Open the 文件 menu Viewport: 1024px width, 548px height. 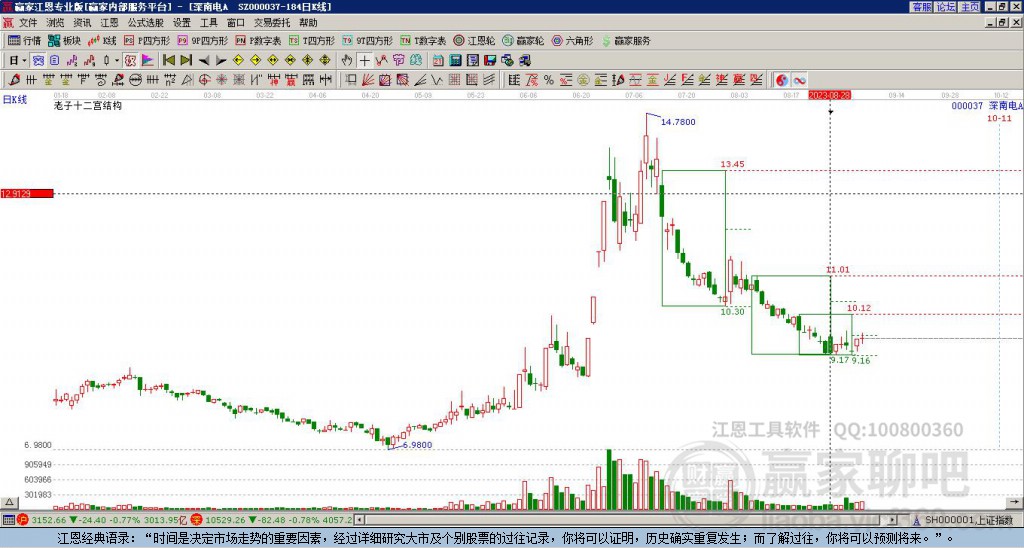click(x=28, y=23)
